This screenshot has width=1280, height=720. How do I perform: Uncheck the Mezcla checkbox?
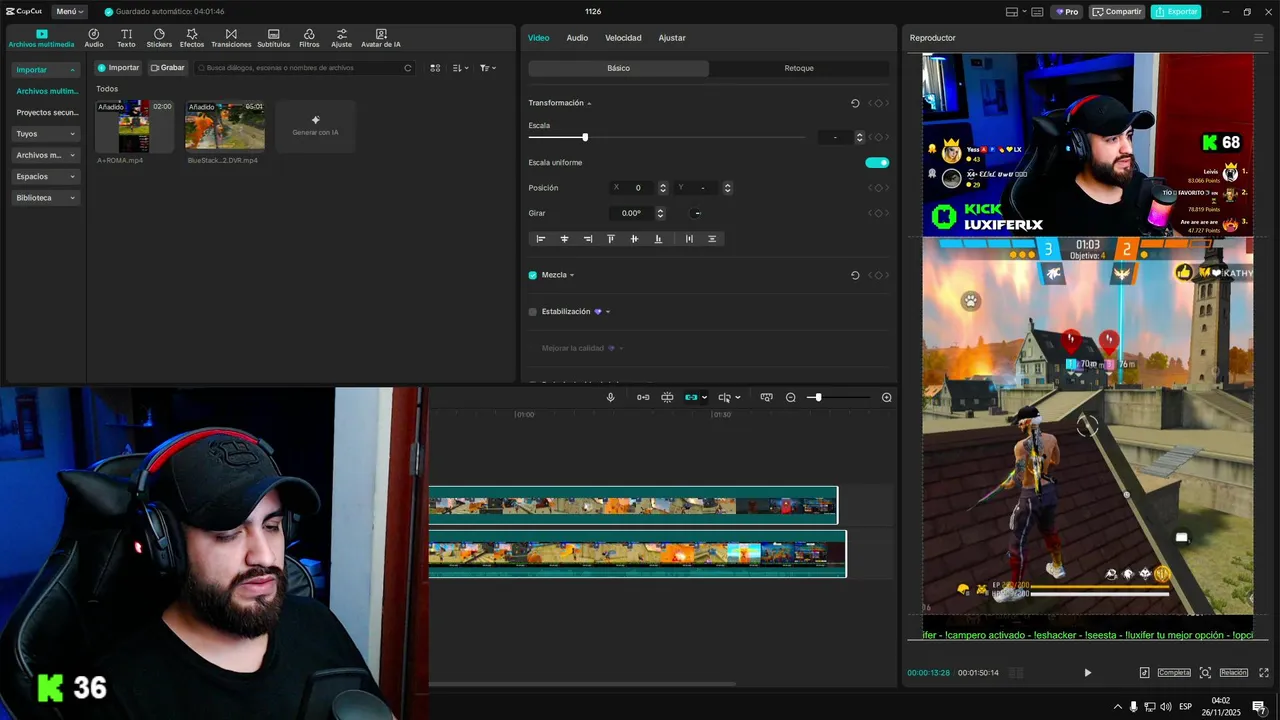[x=533, y=275]
